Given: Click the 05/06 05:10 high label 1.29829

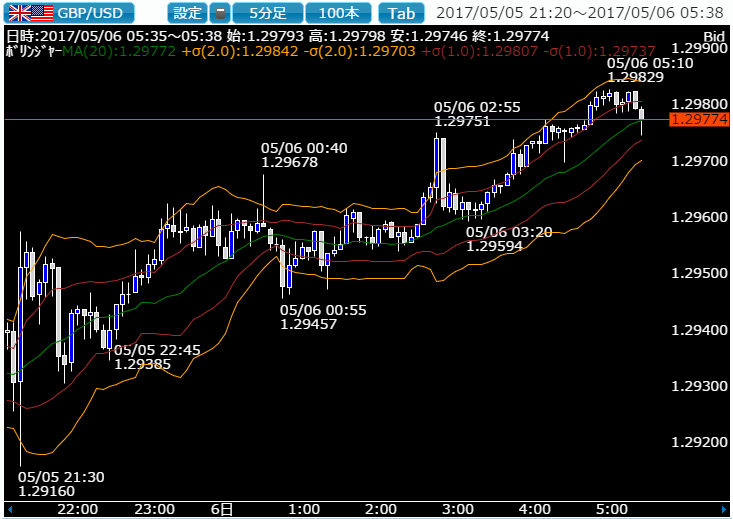Looking at the screenshot, I should (x=650, y=70).
